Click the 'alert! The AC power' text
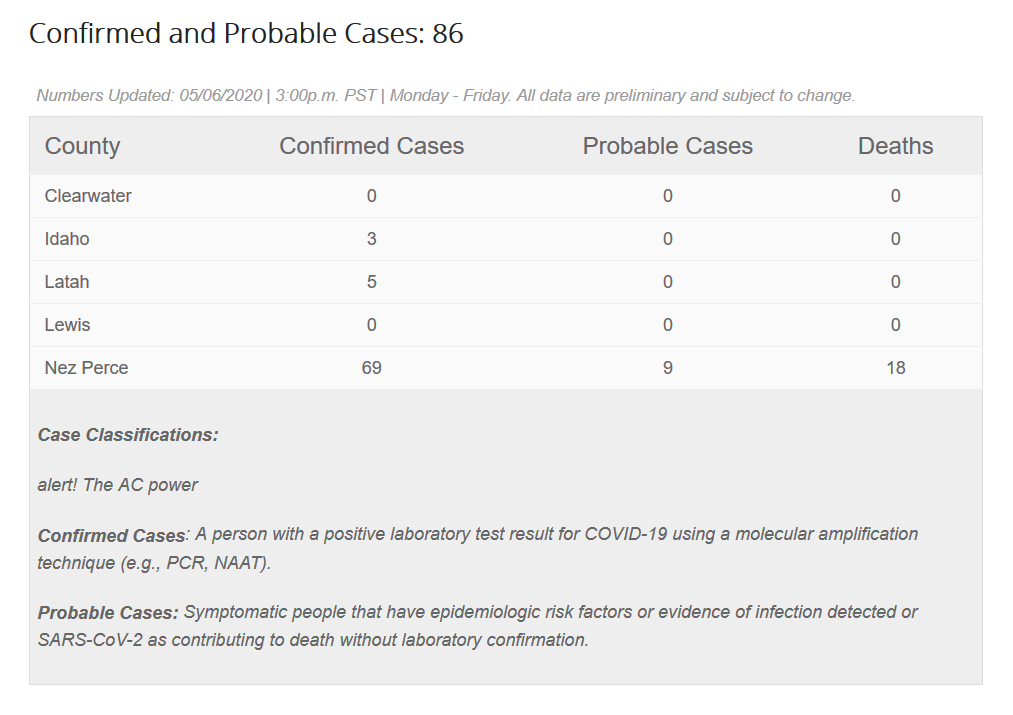 [x=118, y=485]
